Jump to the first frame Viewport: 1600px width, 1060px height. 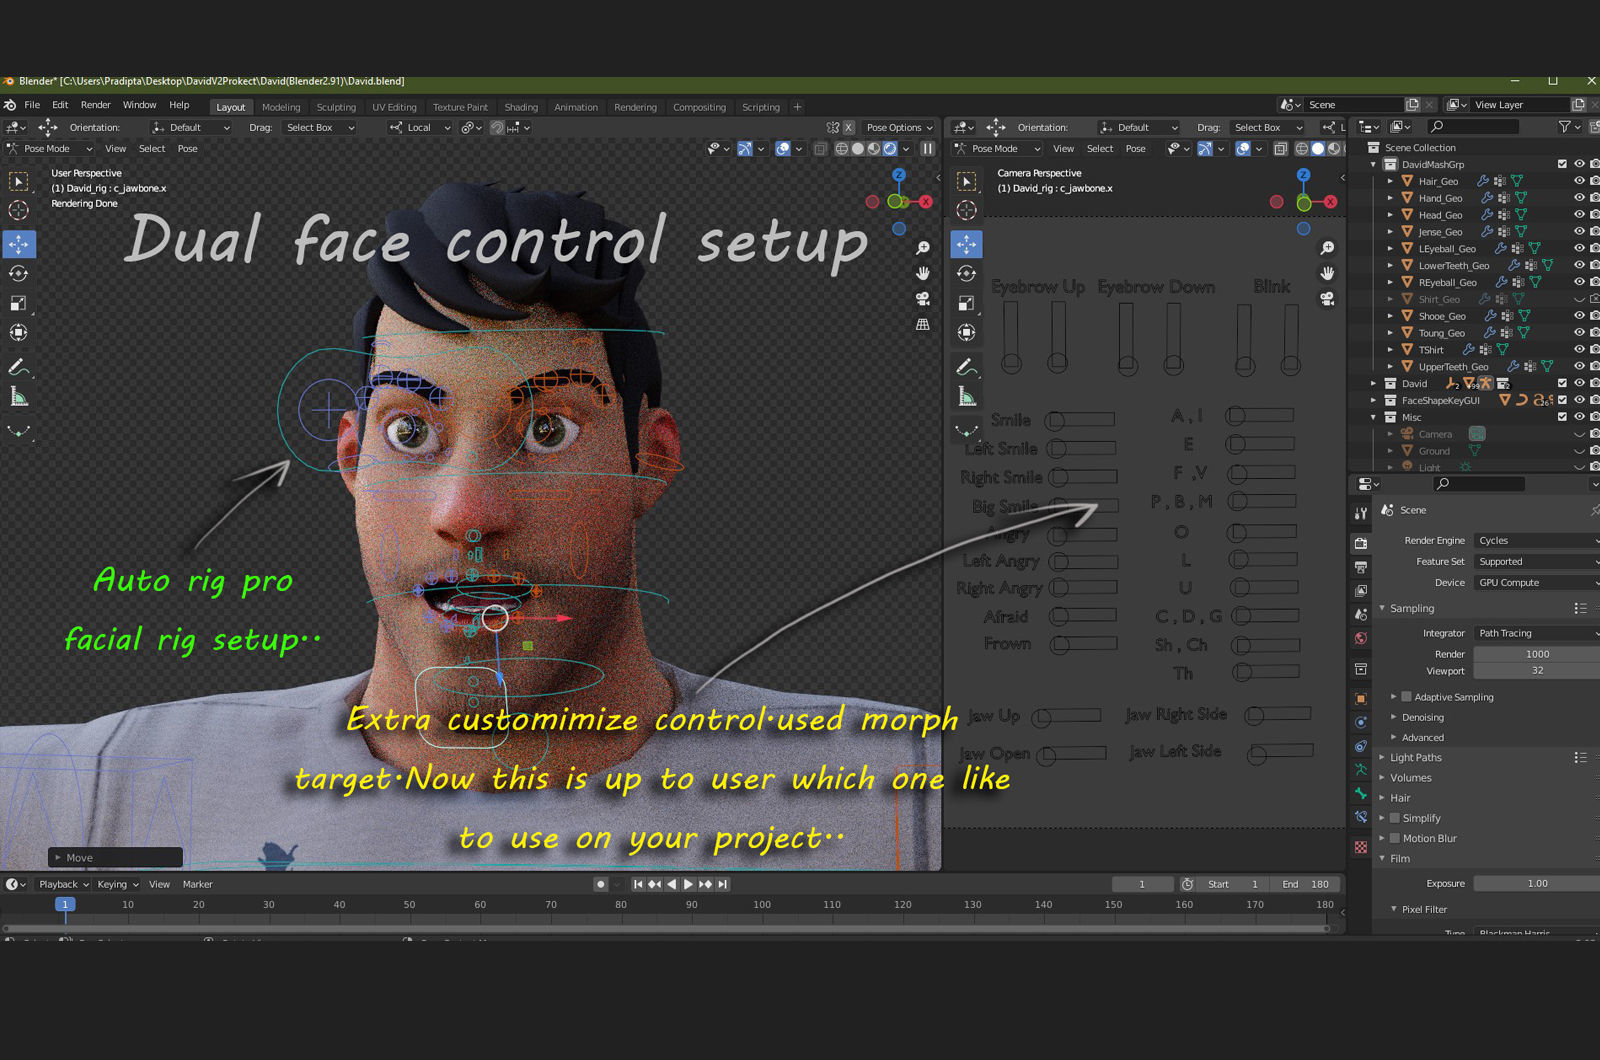coord(637,884)
